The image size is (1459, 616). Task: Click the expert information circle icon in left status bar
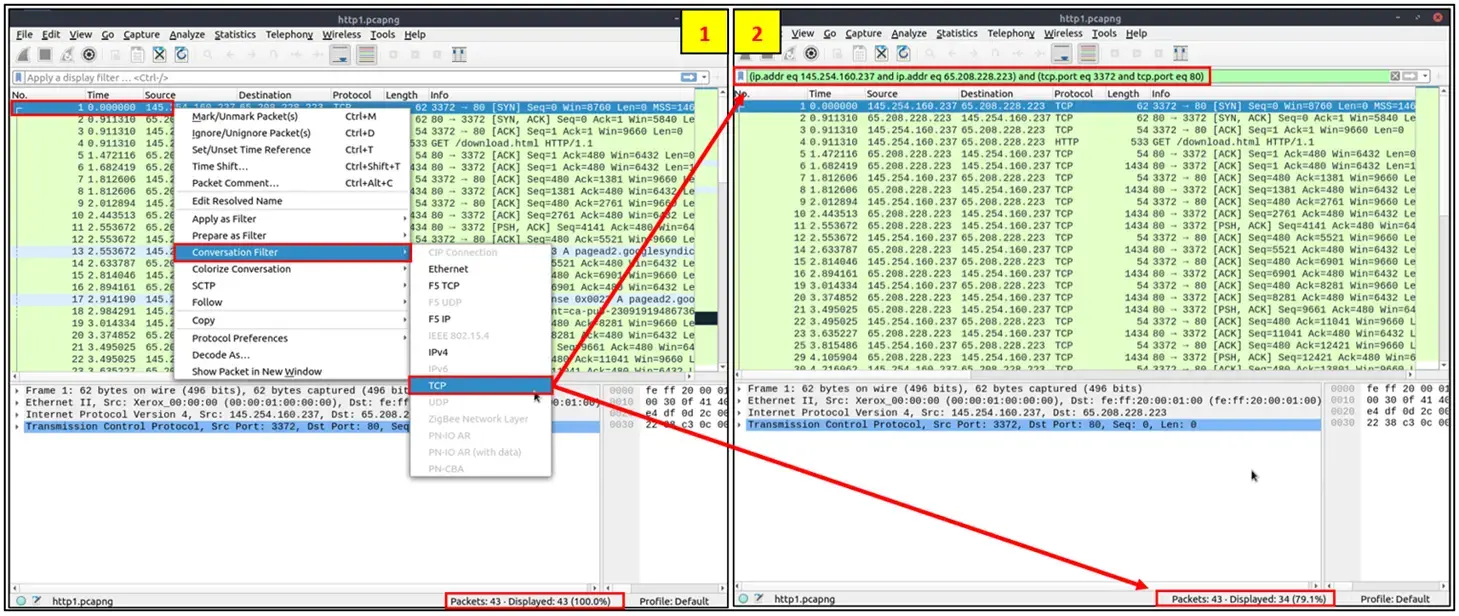pos(20,600)
